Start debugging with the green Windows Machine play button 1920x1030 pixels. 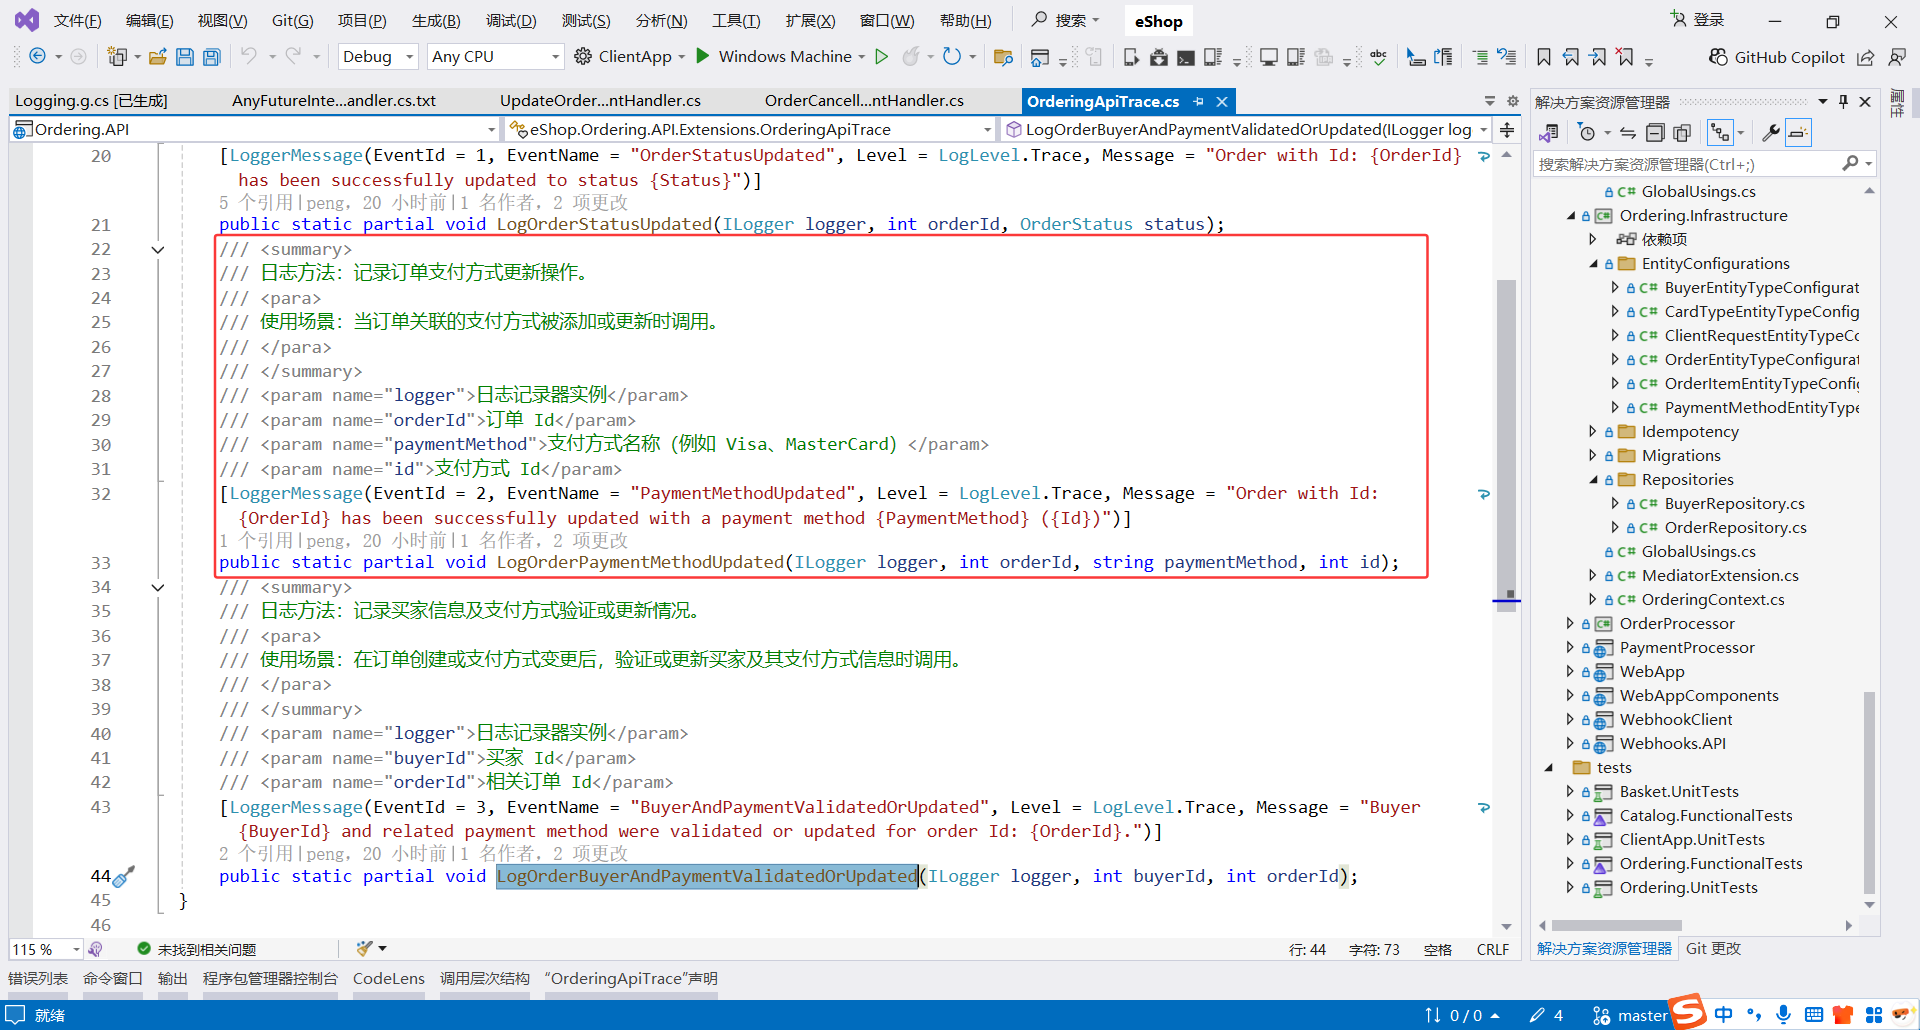703,56
